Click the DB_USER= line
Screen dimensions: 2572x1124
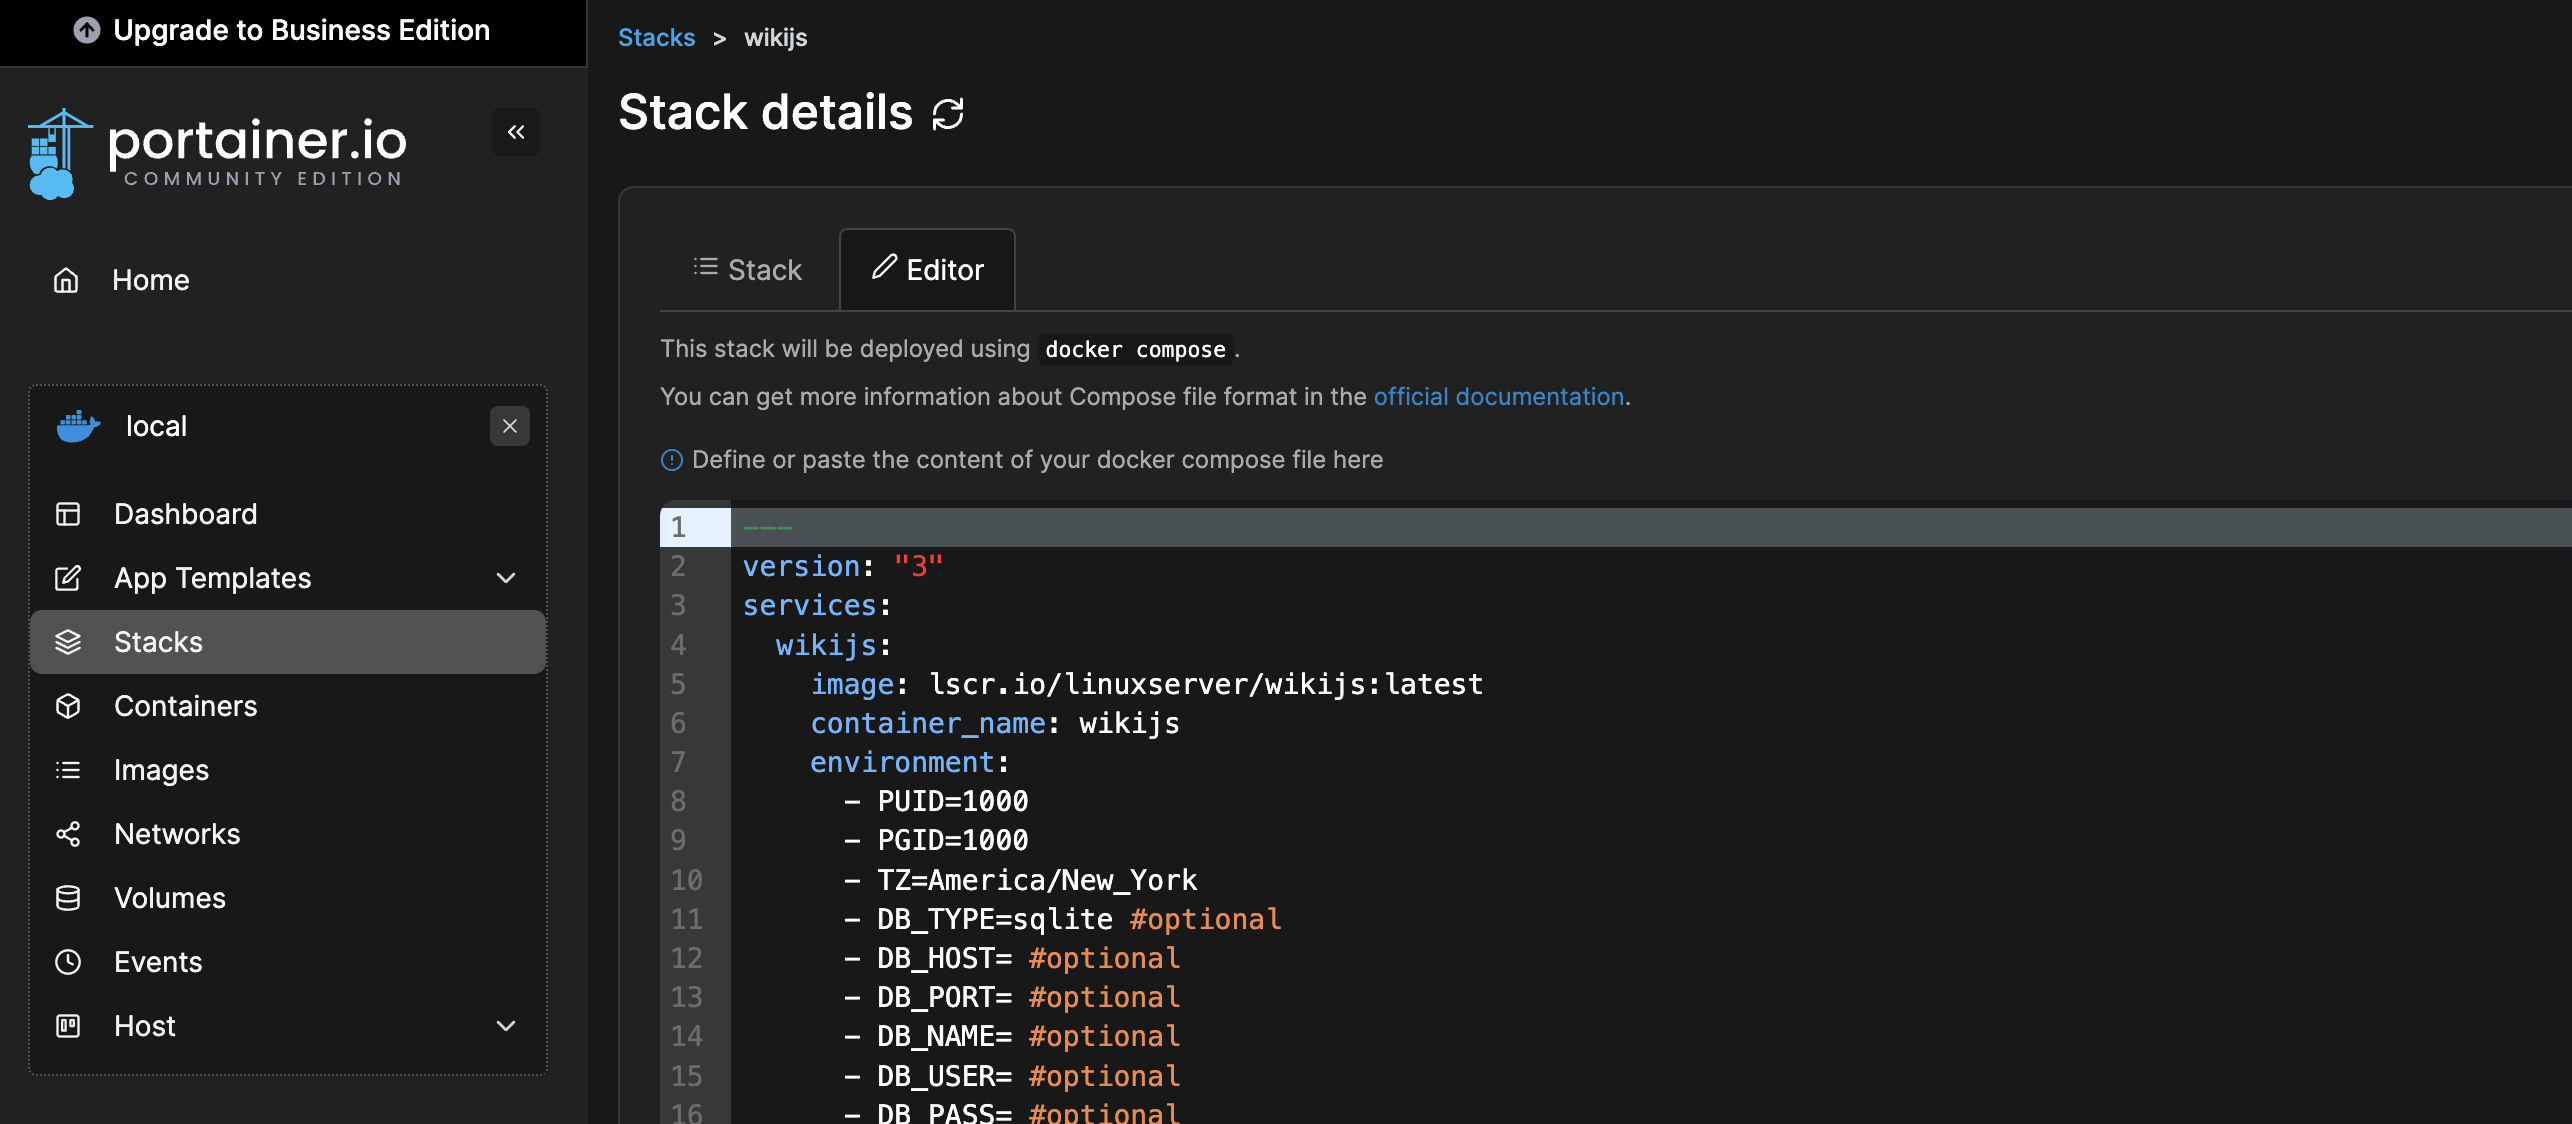point(1012,1077)
